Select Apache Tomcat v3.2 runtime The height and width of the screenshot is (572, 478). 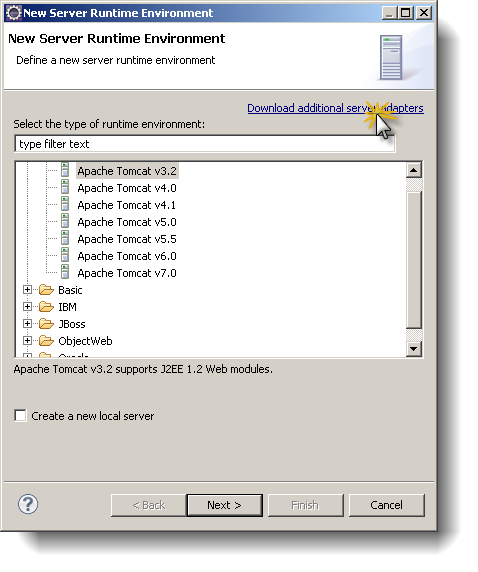point(127,171)
